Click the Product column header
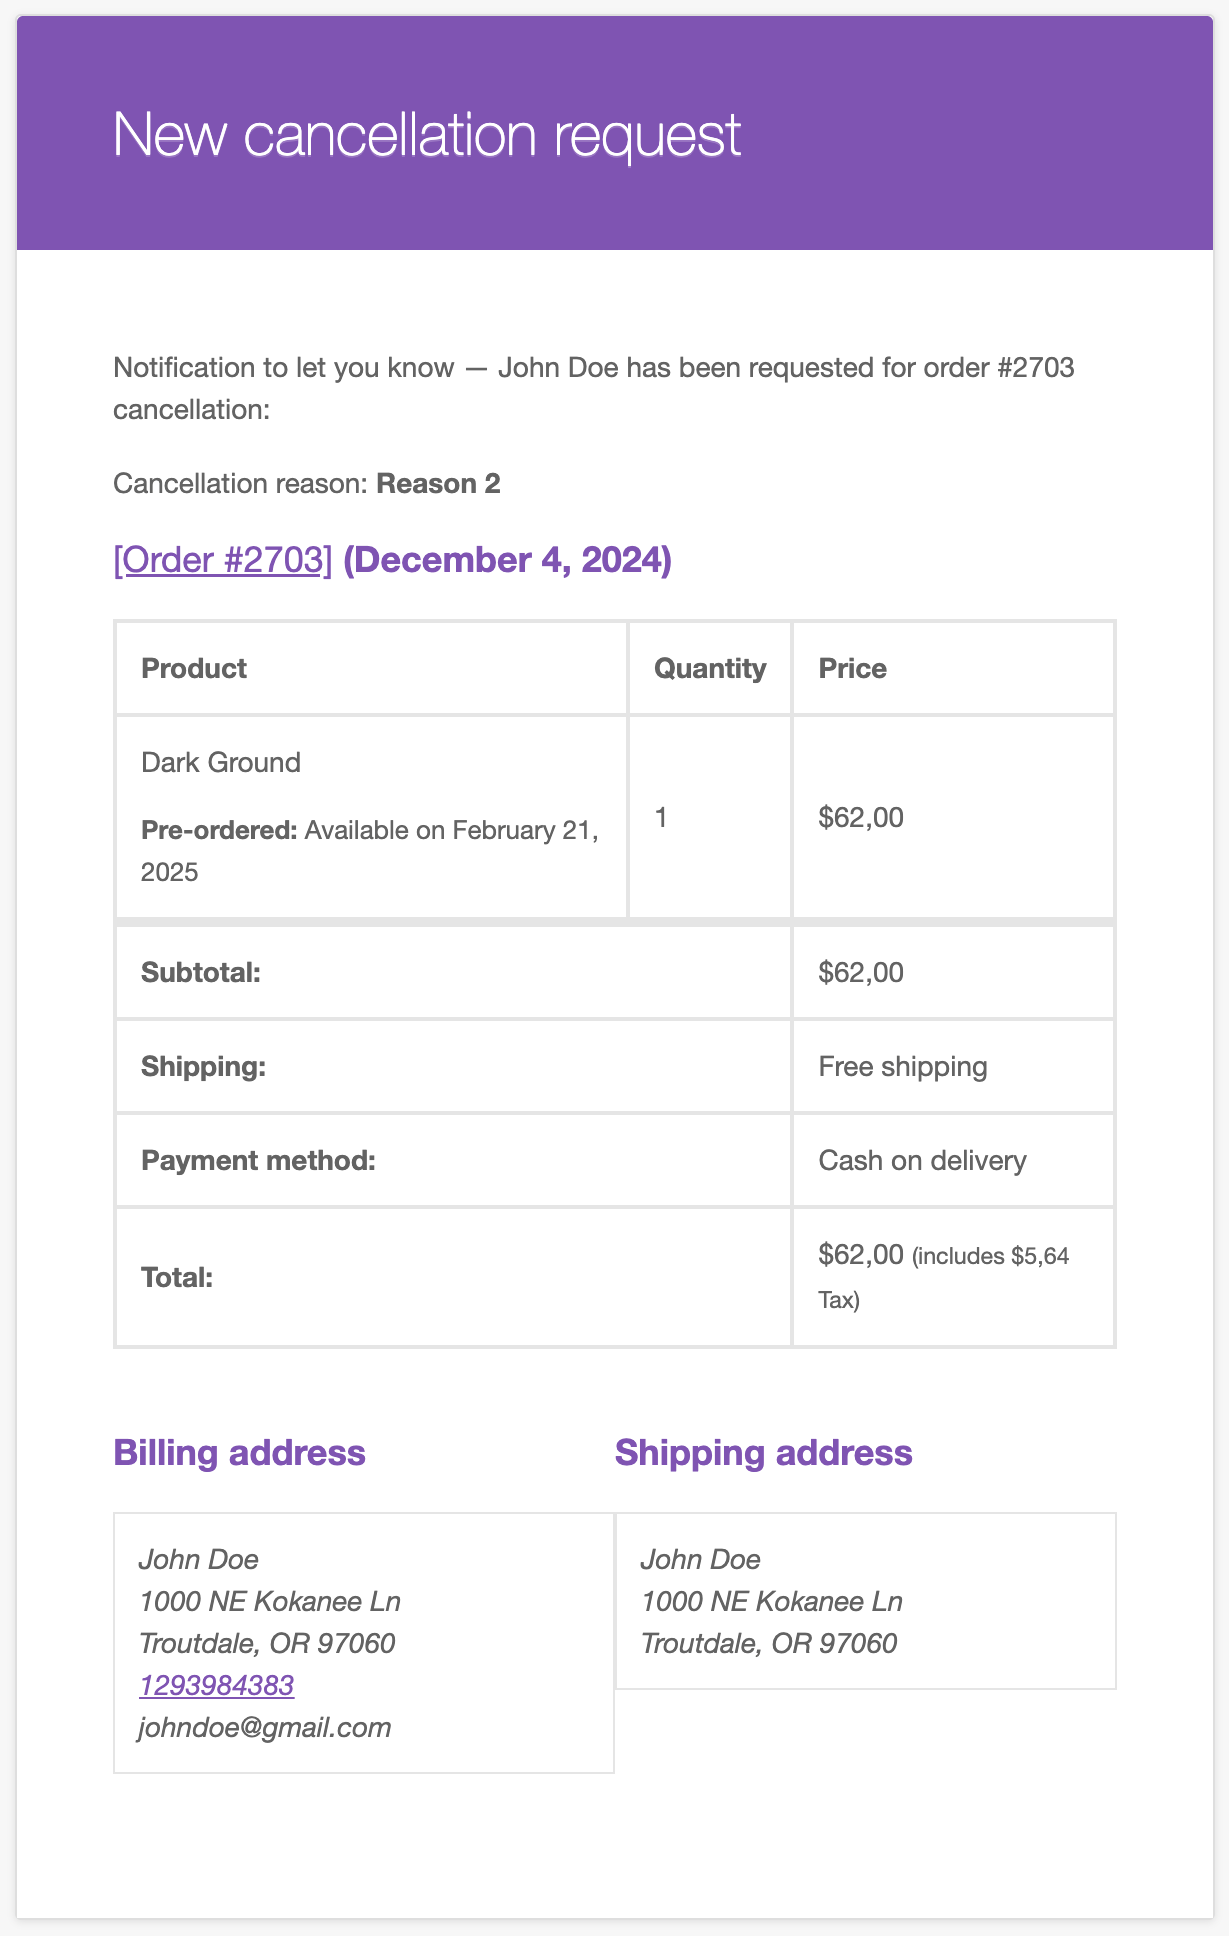This screenshot has width=1229, height=1936. (x=194, y=668)
